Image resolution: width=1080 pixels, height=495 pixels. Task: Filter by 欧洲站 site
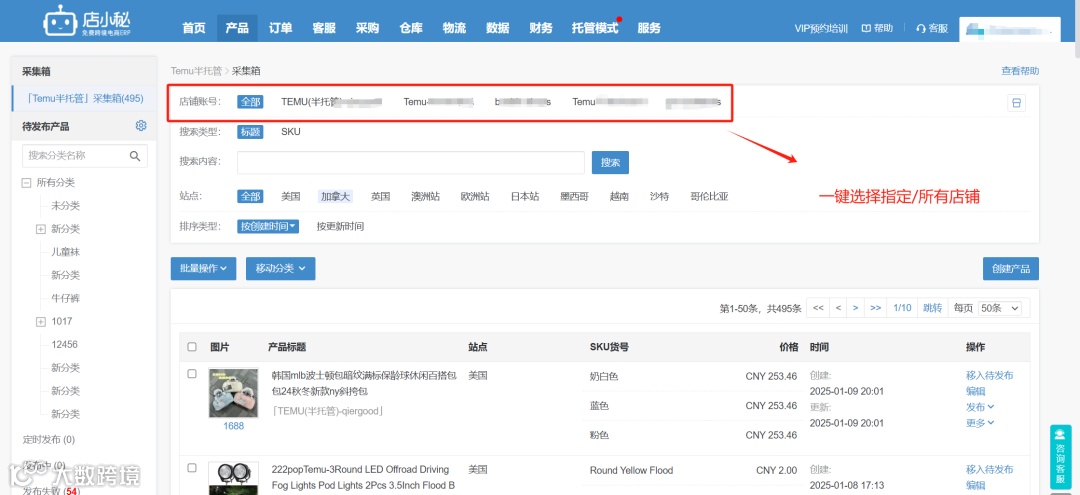[475, 196]
